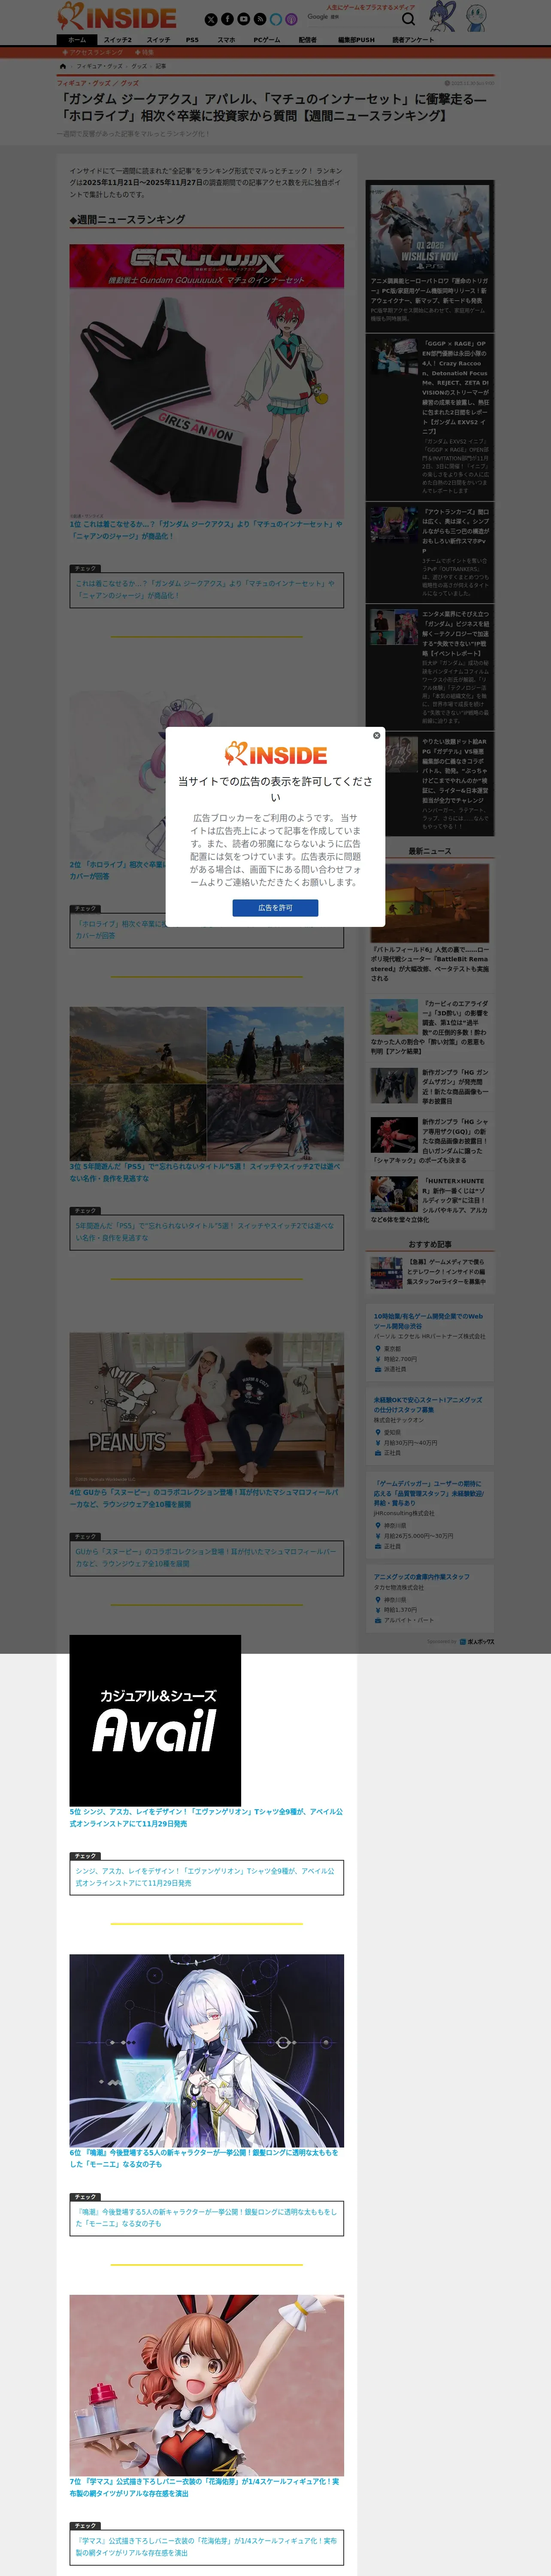Viewport: 551px width, 2576px height.
Task: Open the バトルフィールド6 latest news thumbnail
Action: [429, 903]
